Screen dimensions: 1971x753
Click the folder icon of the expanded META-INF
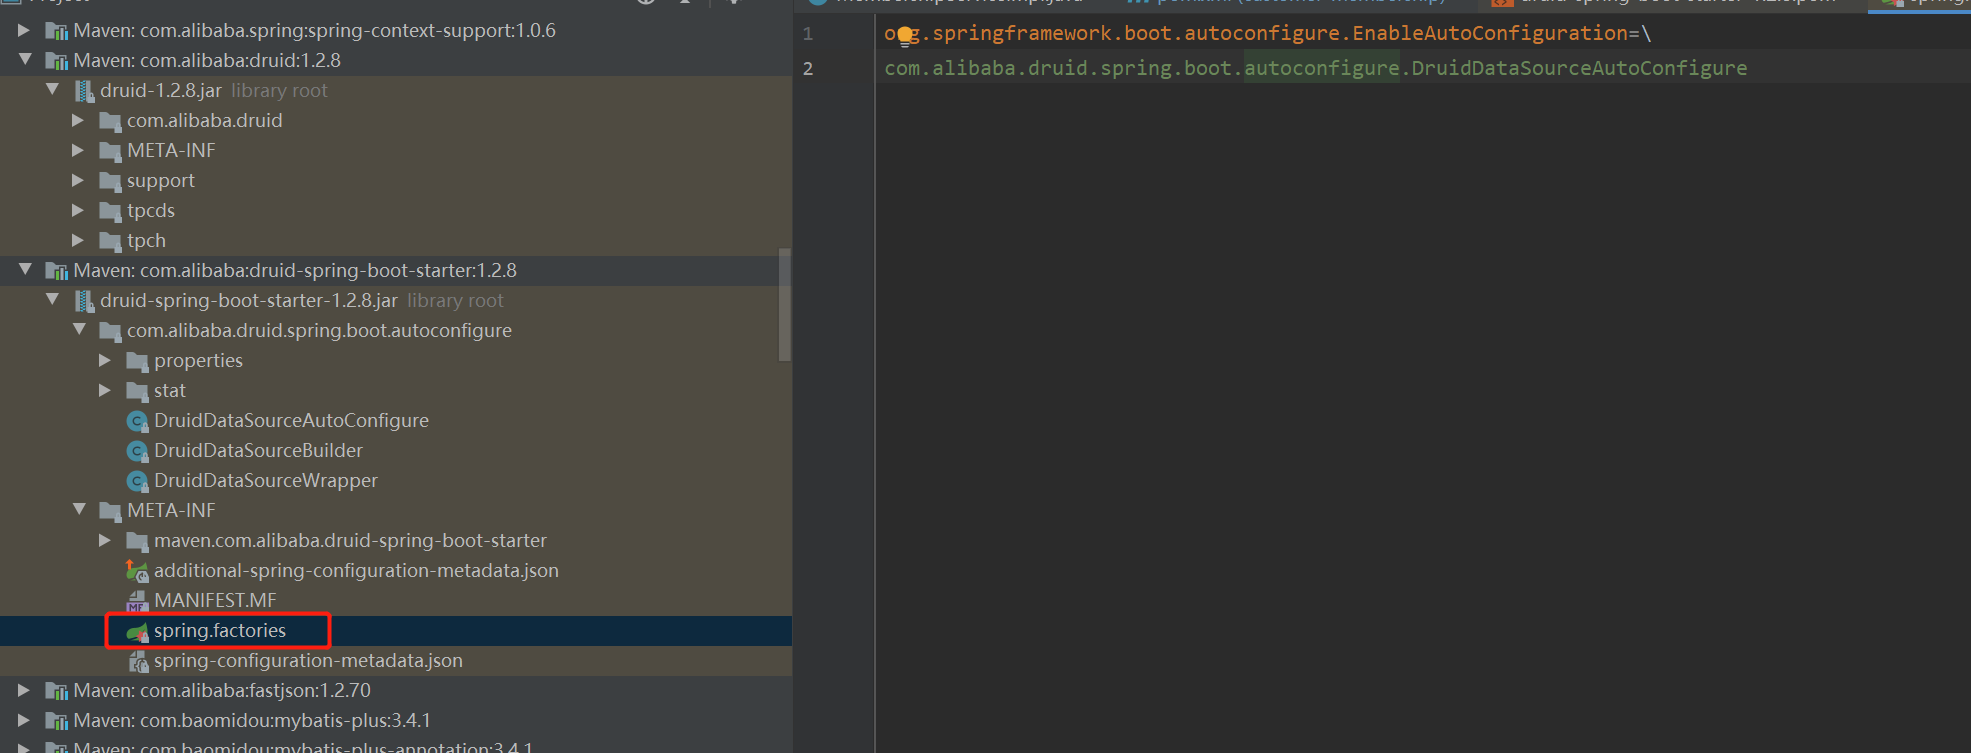coord(110,511)
